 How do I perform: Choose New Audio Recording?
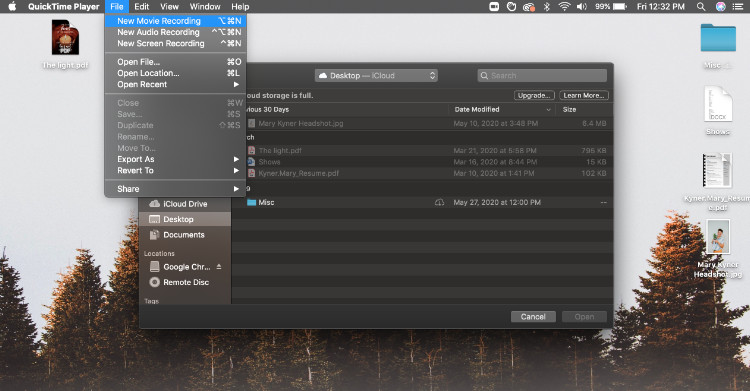point(176,32)
